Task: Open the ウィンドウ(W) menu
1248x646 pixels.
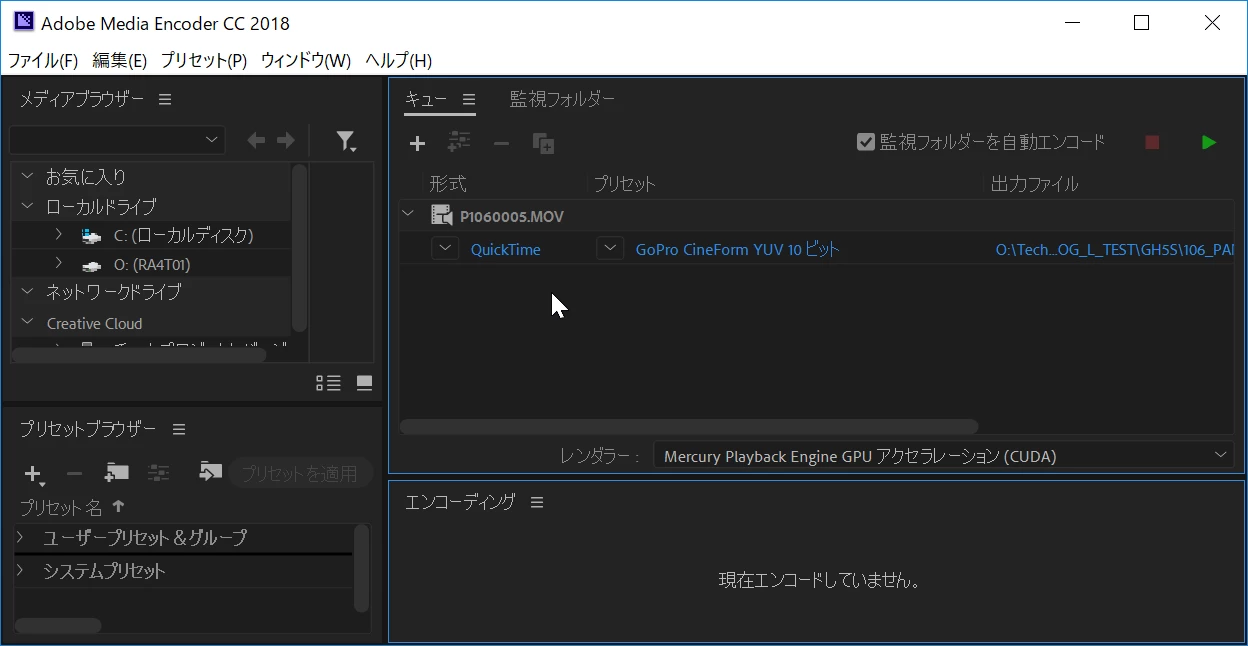Action: pos(306,60)
